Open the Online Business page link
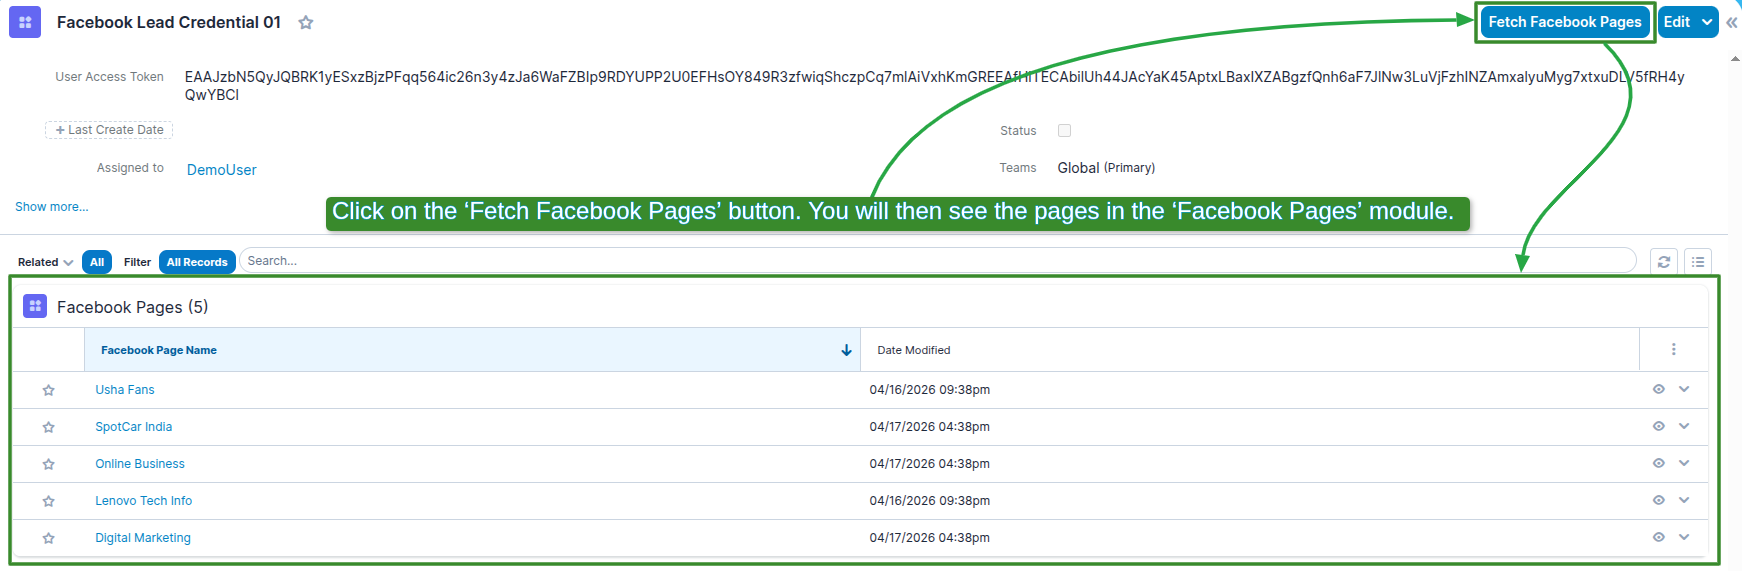 [x=140, y=464]
